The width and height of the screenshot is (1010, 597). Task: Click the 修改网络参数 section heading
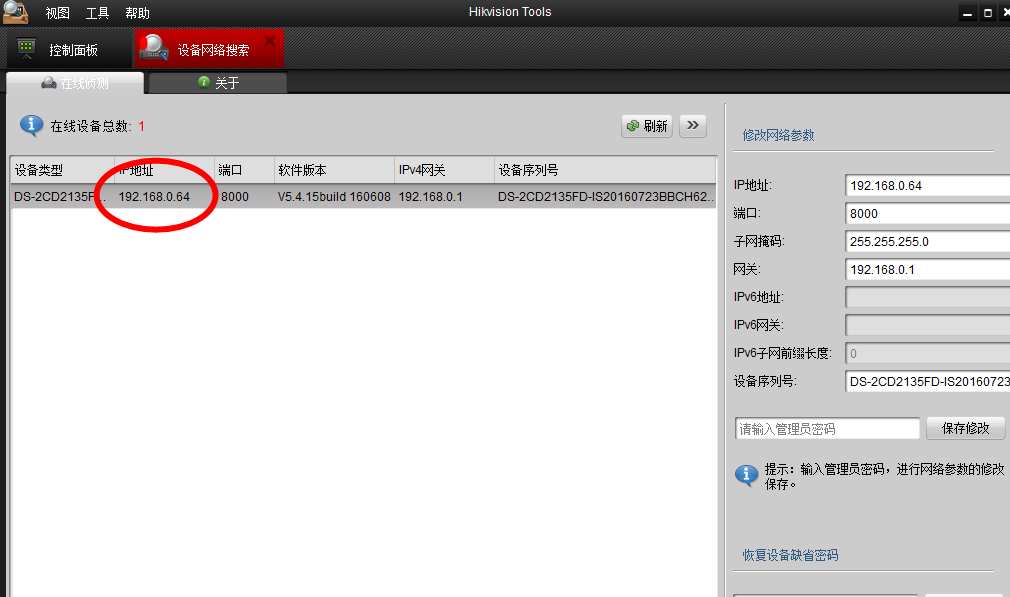[778, 135]
